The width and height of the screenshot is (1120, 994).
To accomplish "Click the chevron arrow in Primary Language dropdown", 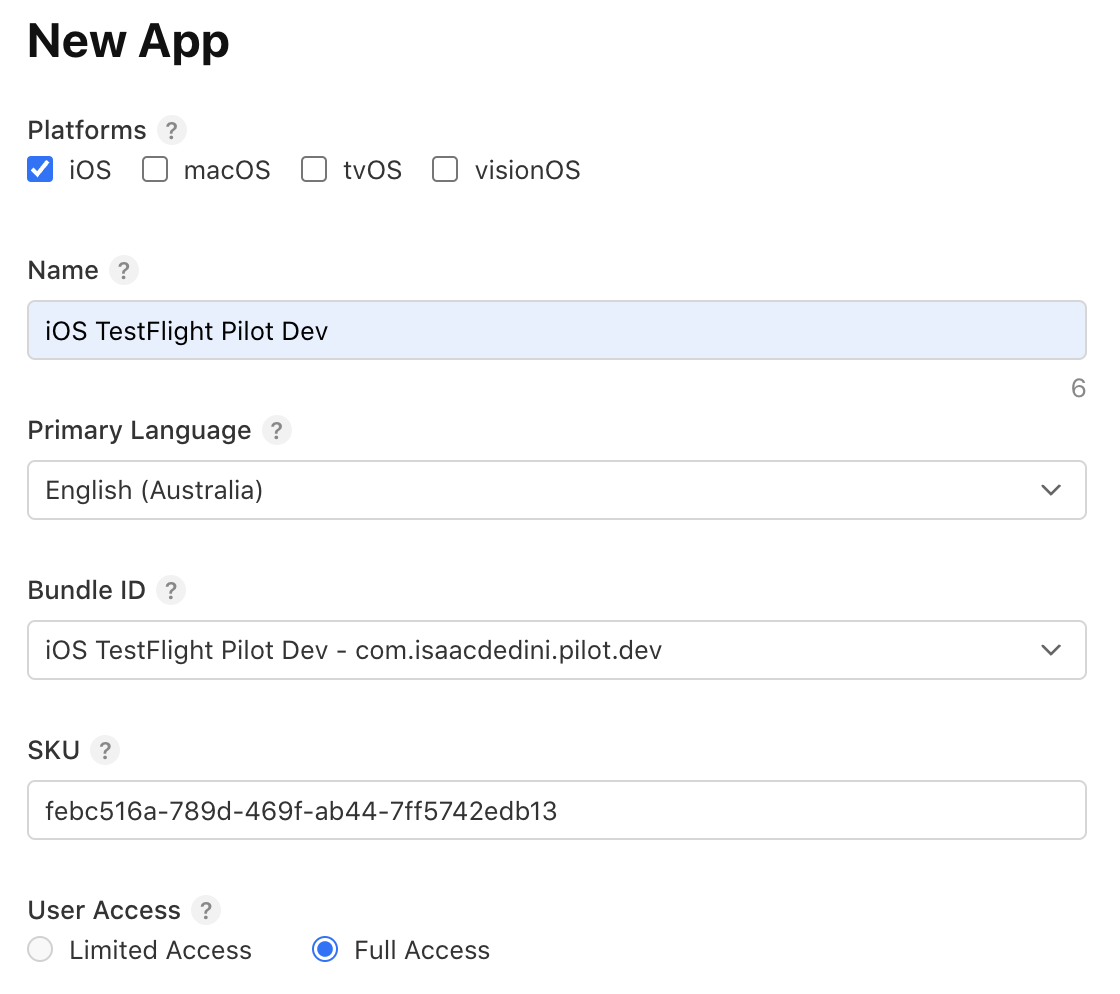I will [x=1050, y=490].
